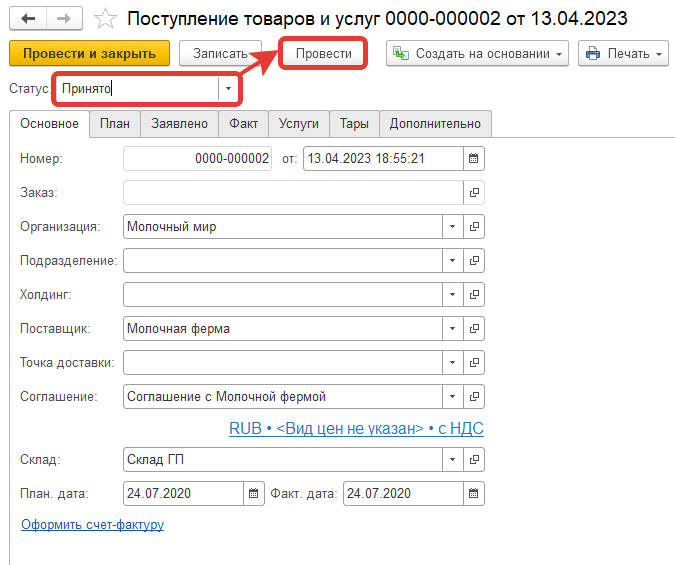
Task: Open the Склад record via open icon
Action: 475,460
